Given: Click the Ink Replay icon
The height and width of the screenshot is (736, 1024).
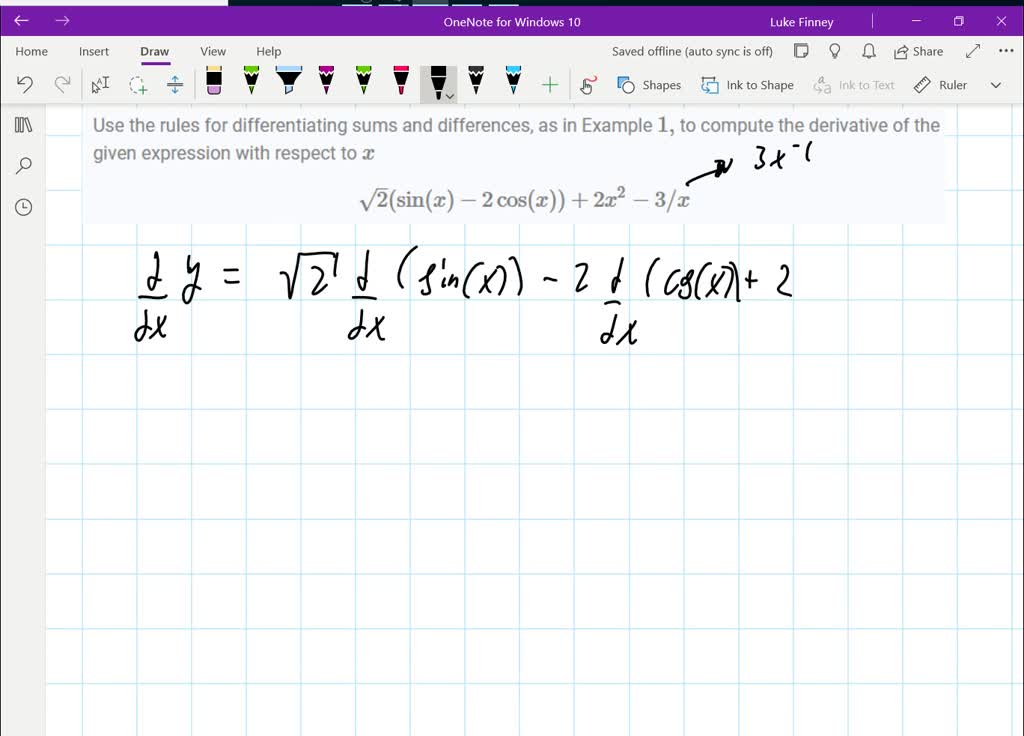Looking at the screenshot, I should click(589, 85).
